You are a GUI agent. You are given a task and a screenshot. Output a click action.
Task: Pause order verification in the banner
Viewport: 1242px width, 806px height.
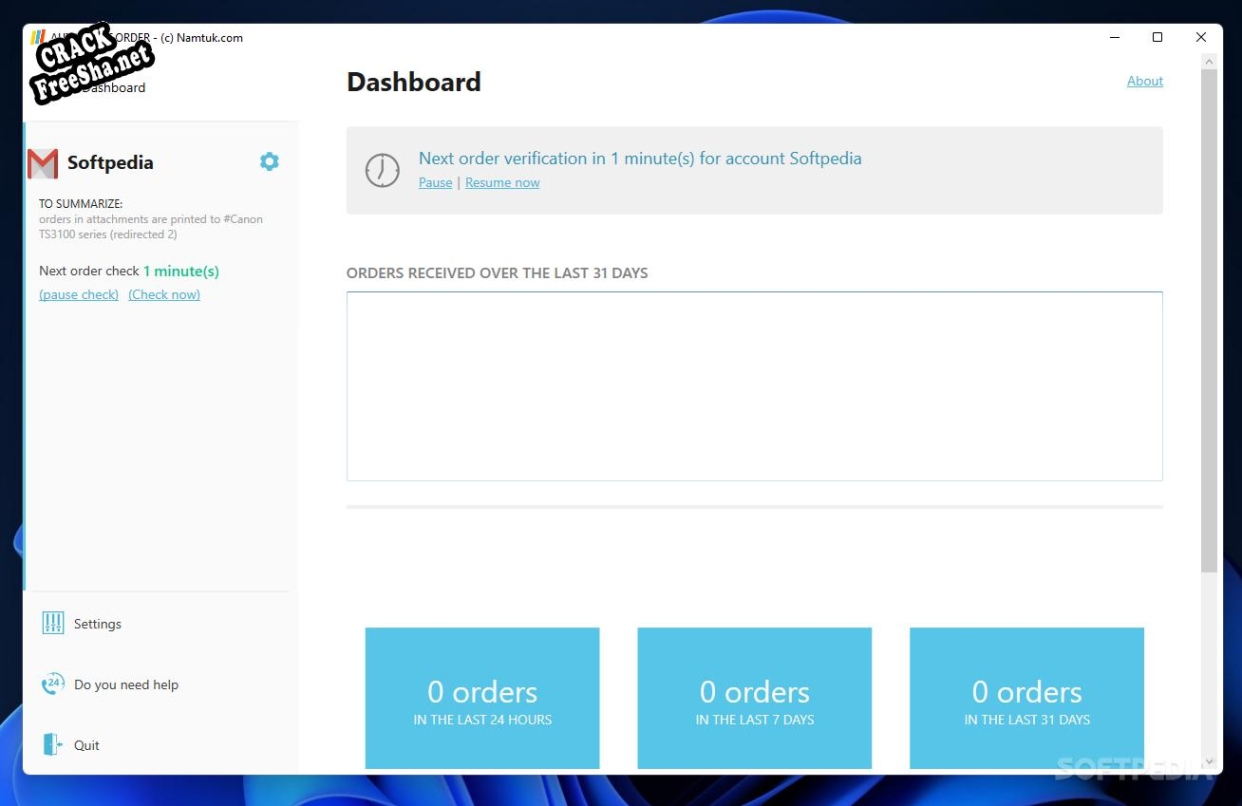435,183
